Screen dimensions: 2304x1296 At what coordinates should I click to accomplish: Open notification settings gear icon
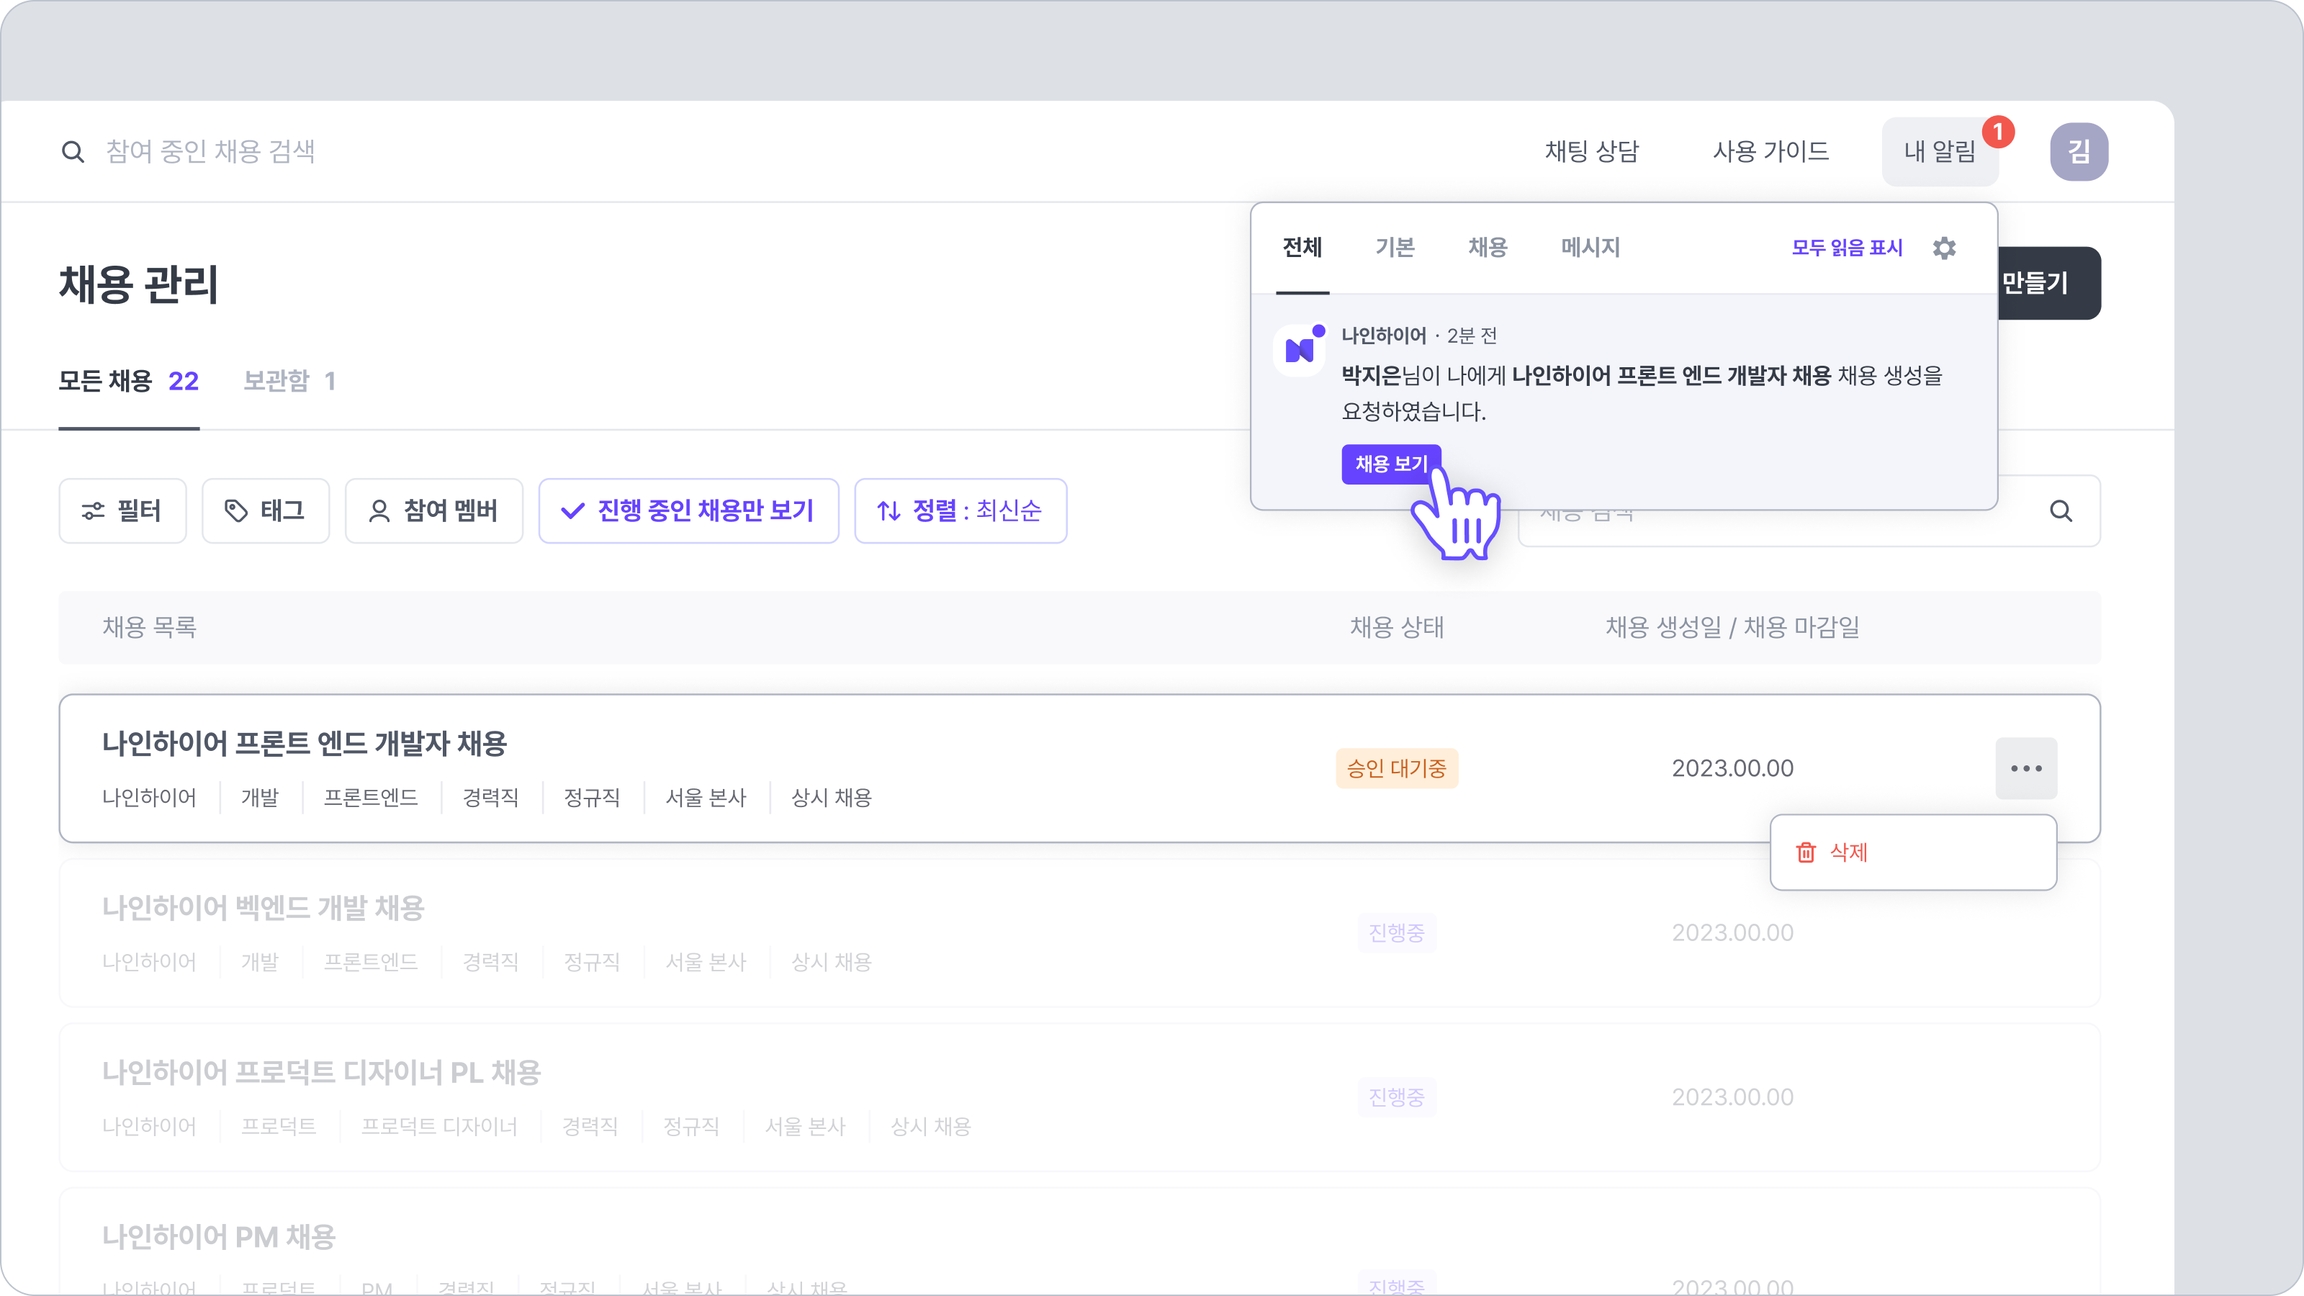pyautogui.click(x=1944, y=248)
